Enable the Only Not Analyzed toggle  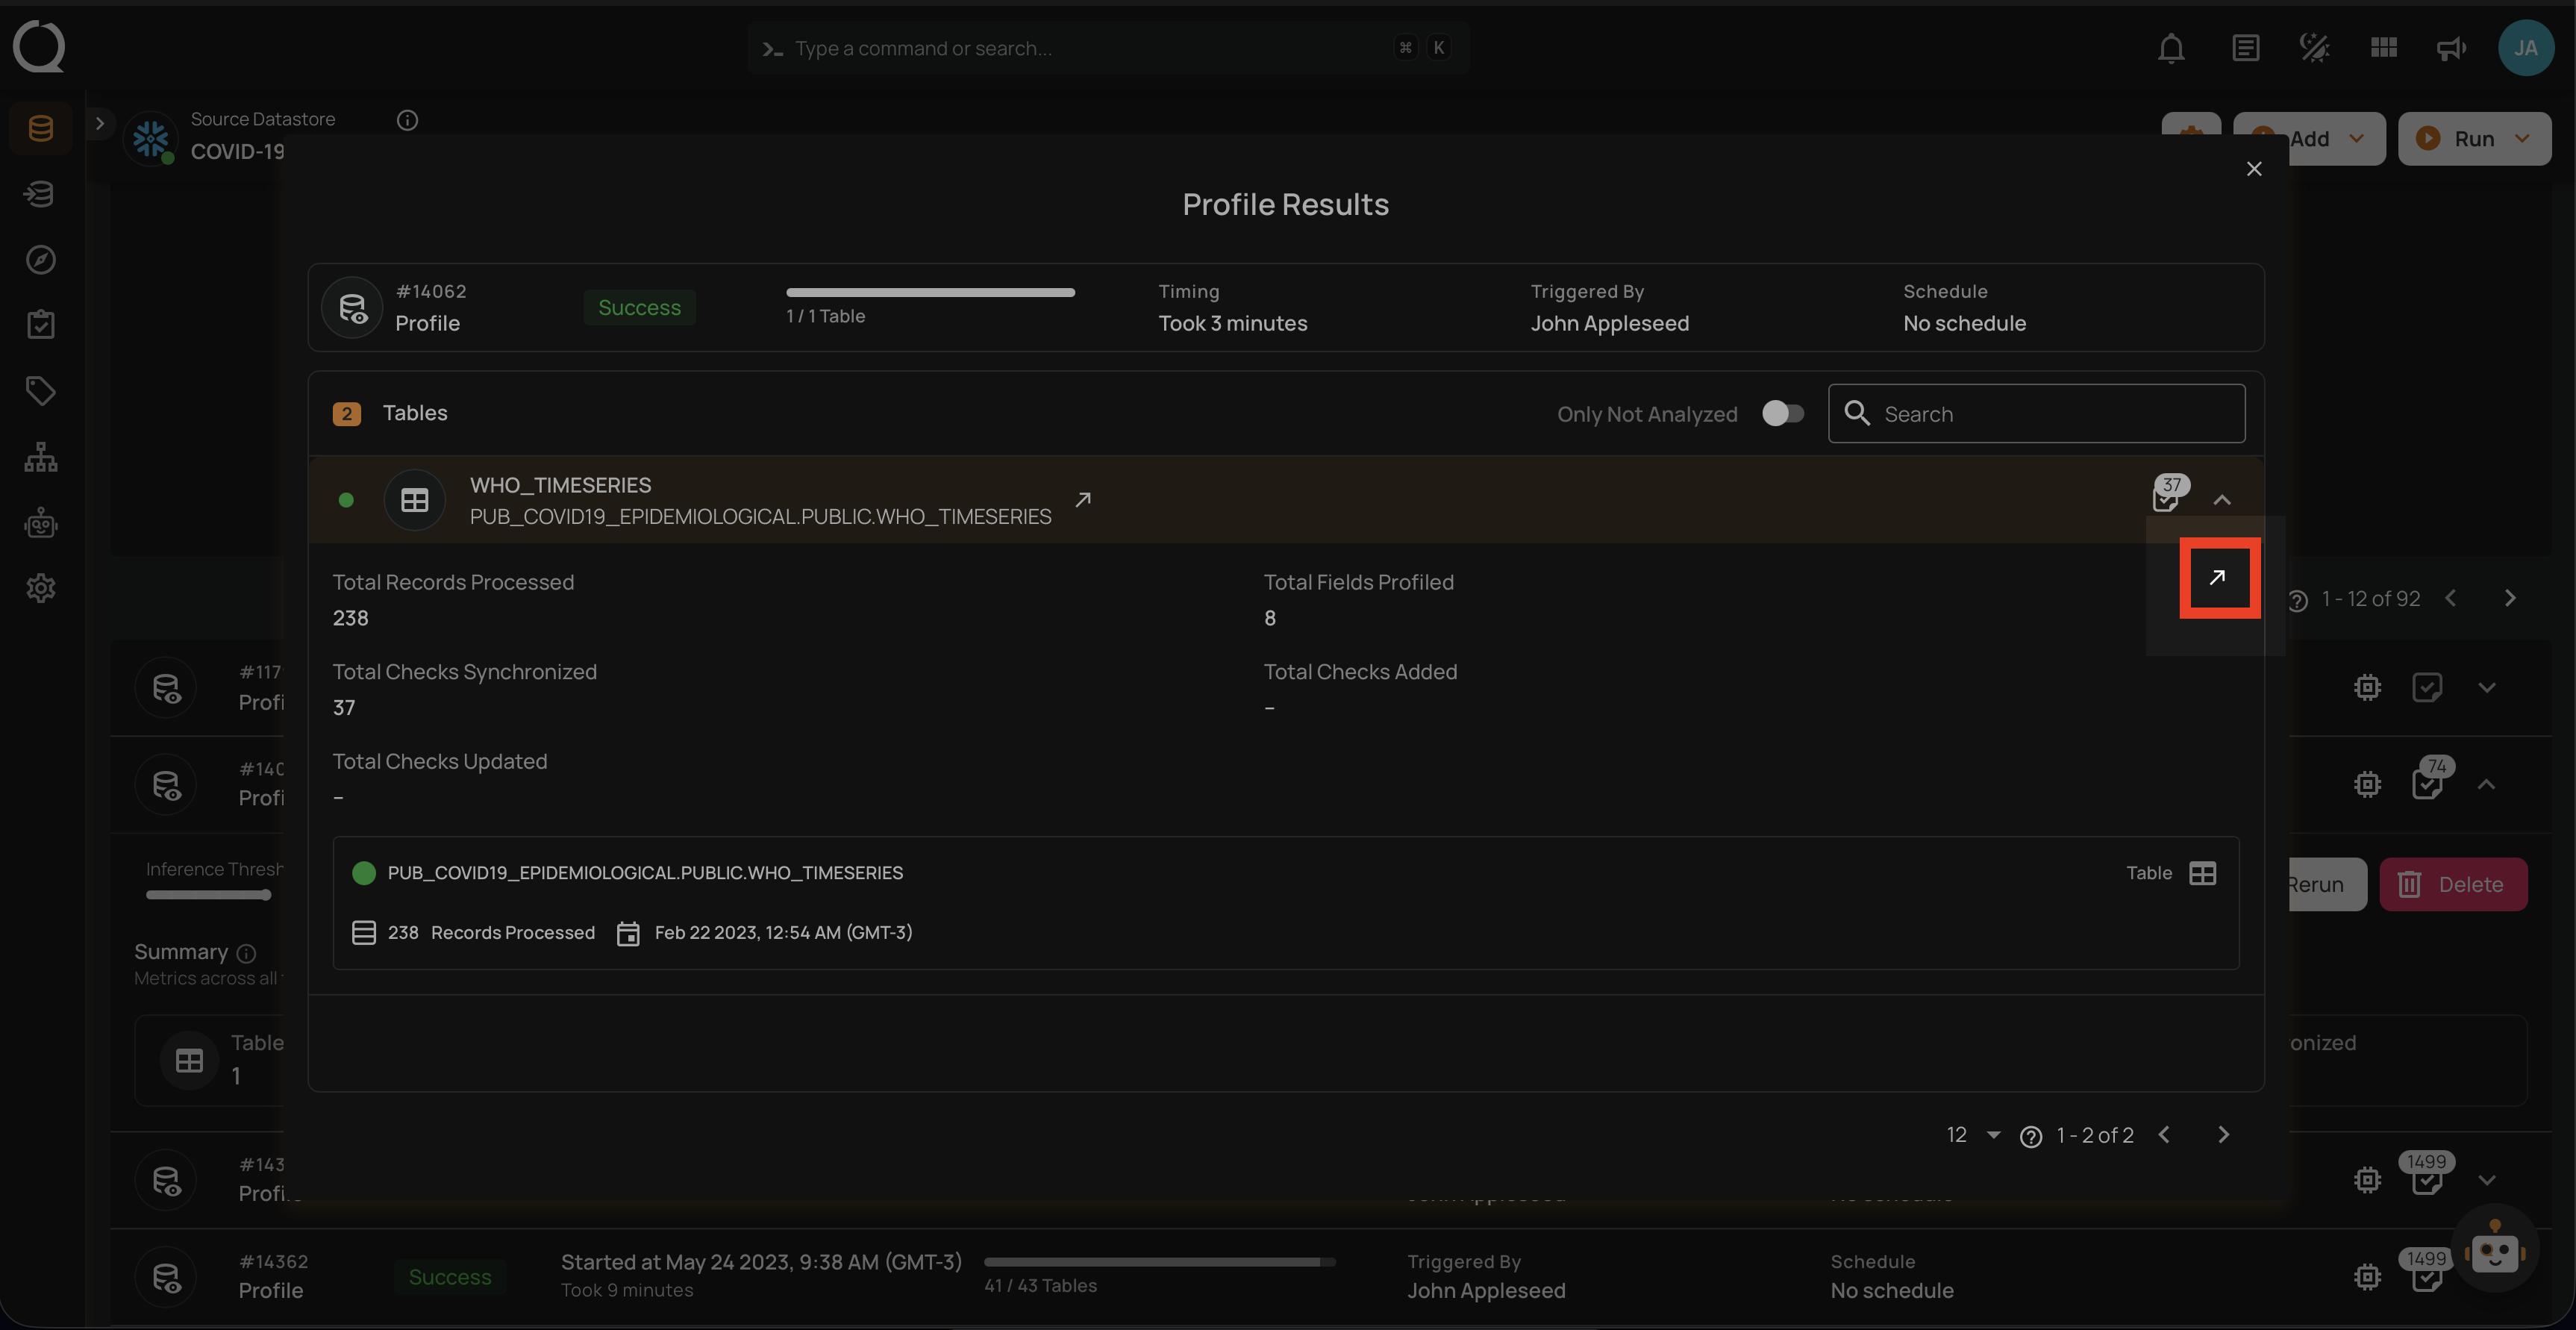(1783, 413)
